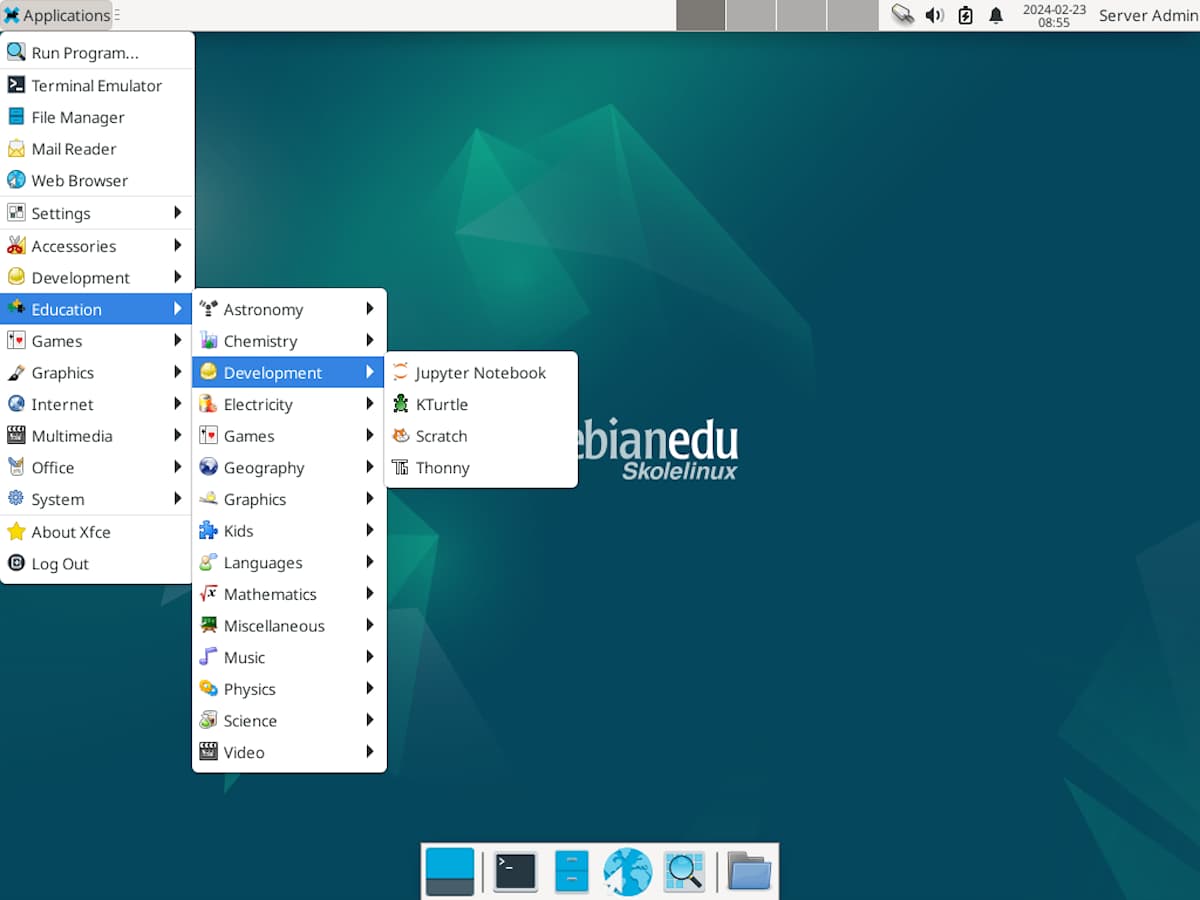Launch Jupyter Notebook from Development submenu
Viewport: 1200px width, 900px height.
click(480, 373)
